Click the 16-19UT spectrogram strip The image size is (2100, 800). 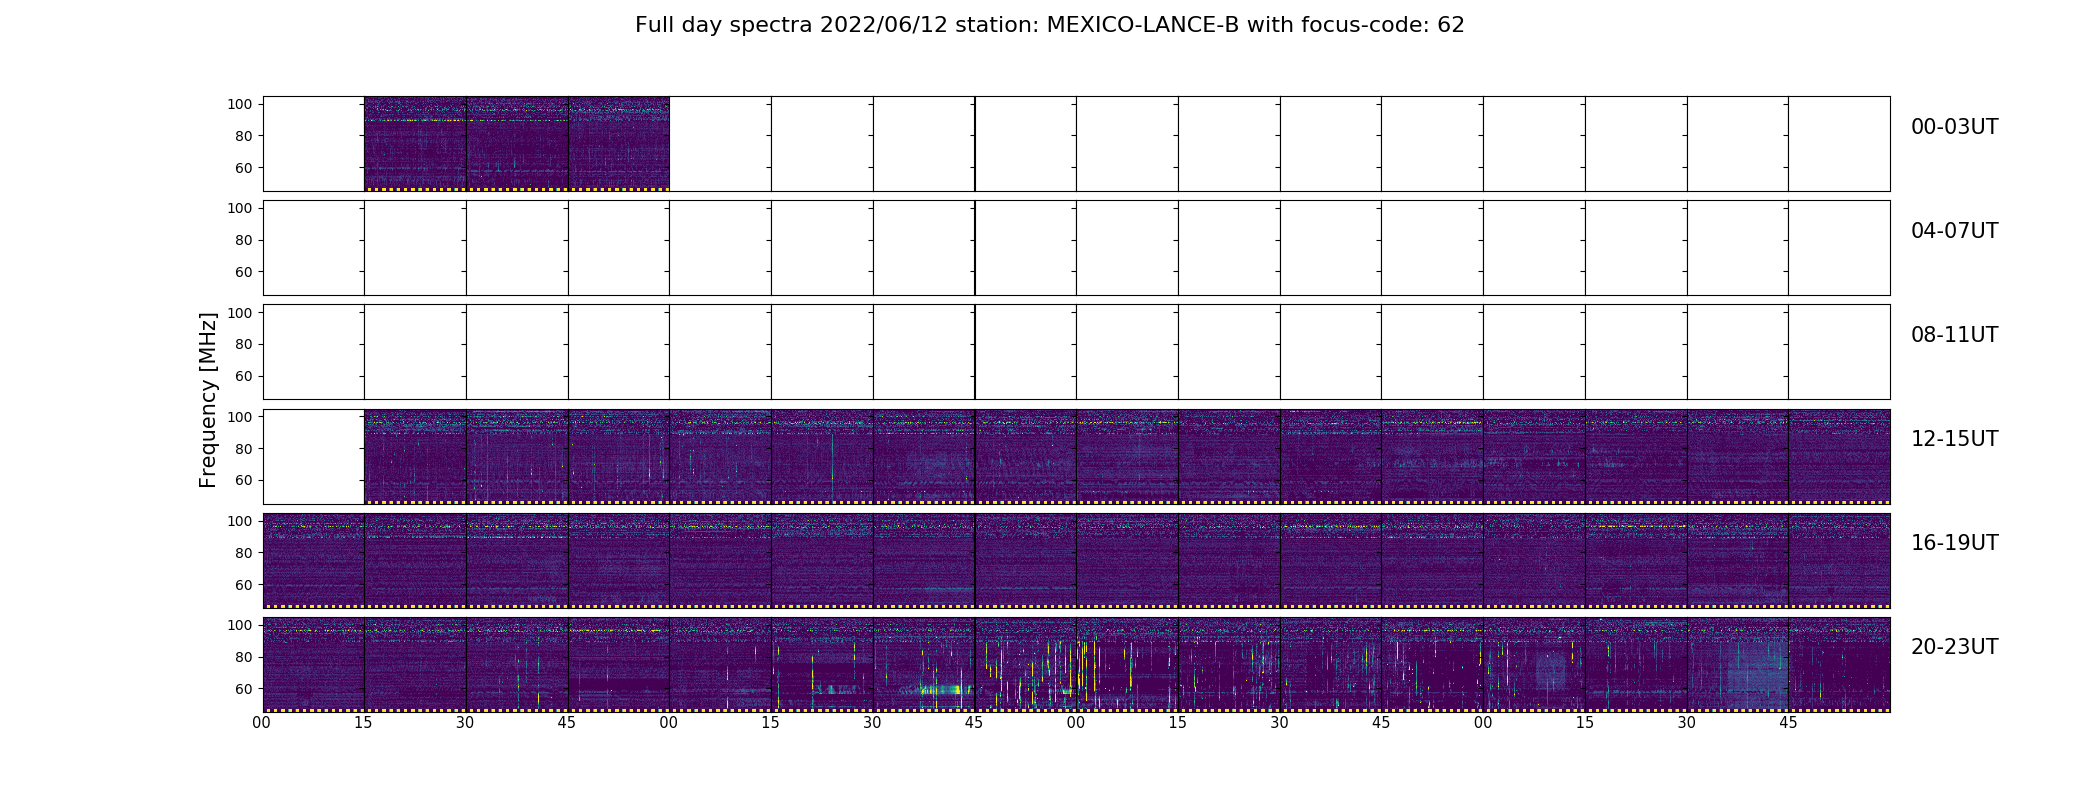(1076, 561)
